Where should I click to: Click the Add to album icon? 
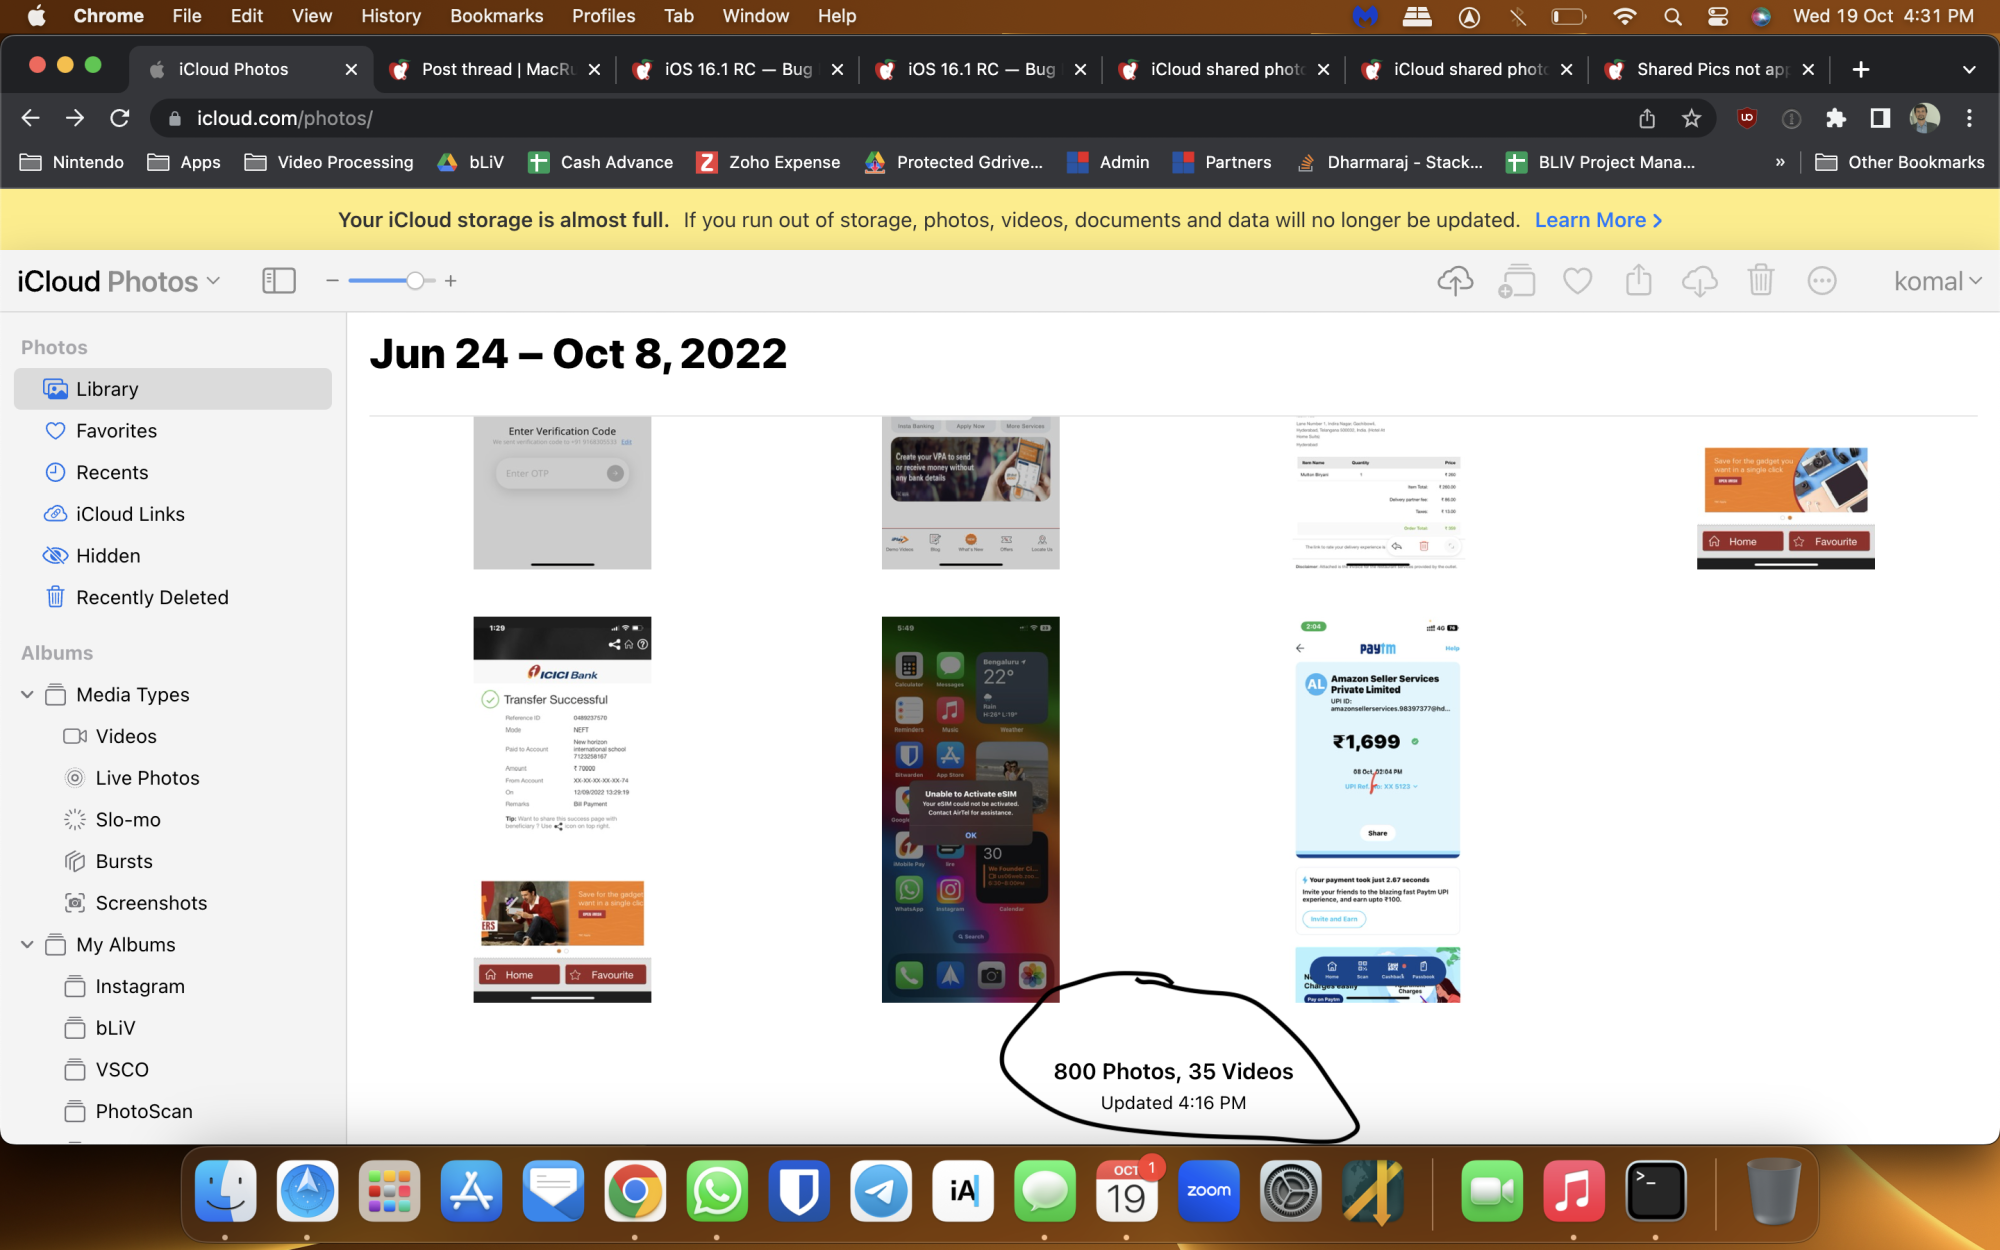[1517, 281]
